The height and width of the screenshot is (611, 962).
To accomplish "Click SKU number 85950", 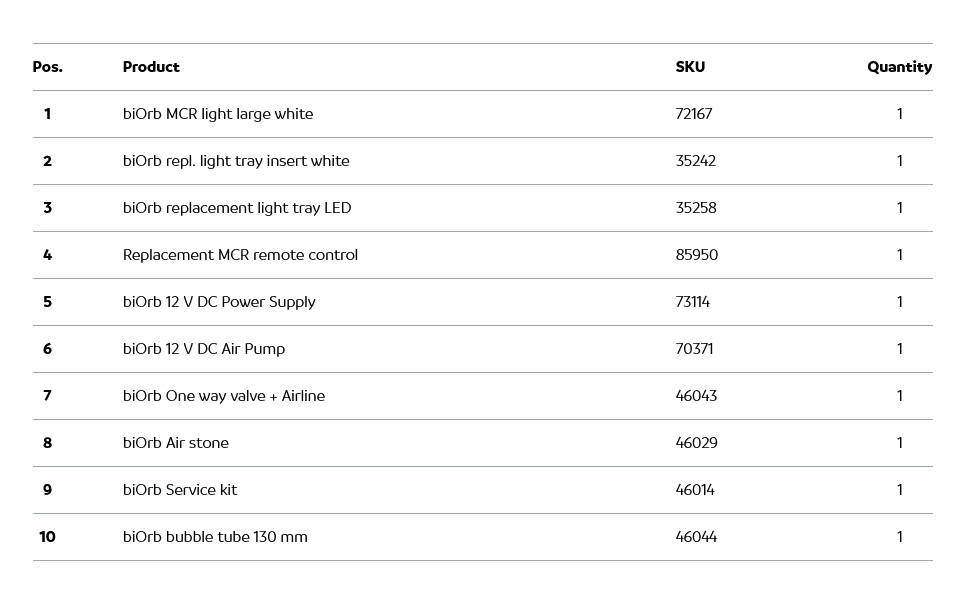I will [x=697, y=255].
